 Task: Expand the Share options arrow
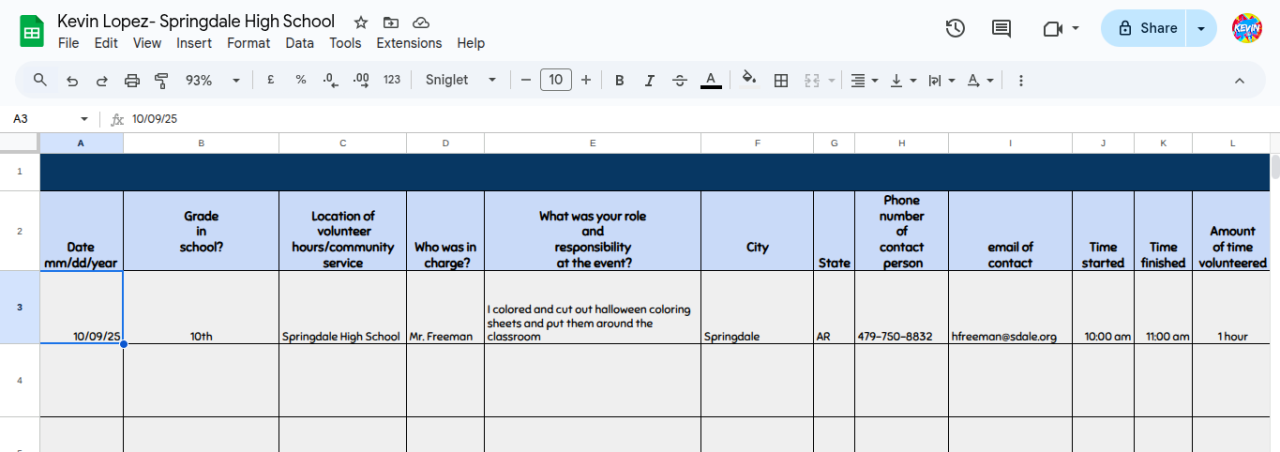tap(1201, 28)
